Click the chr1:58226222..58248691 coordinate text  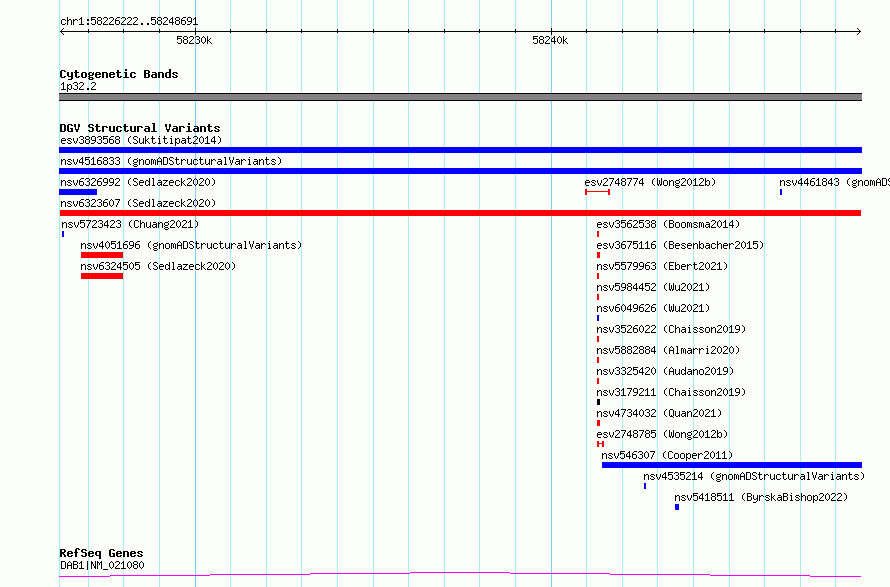coord(129,22)
